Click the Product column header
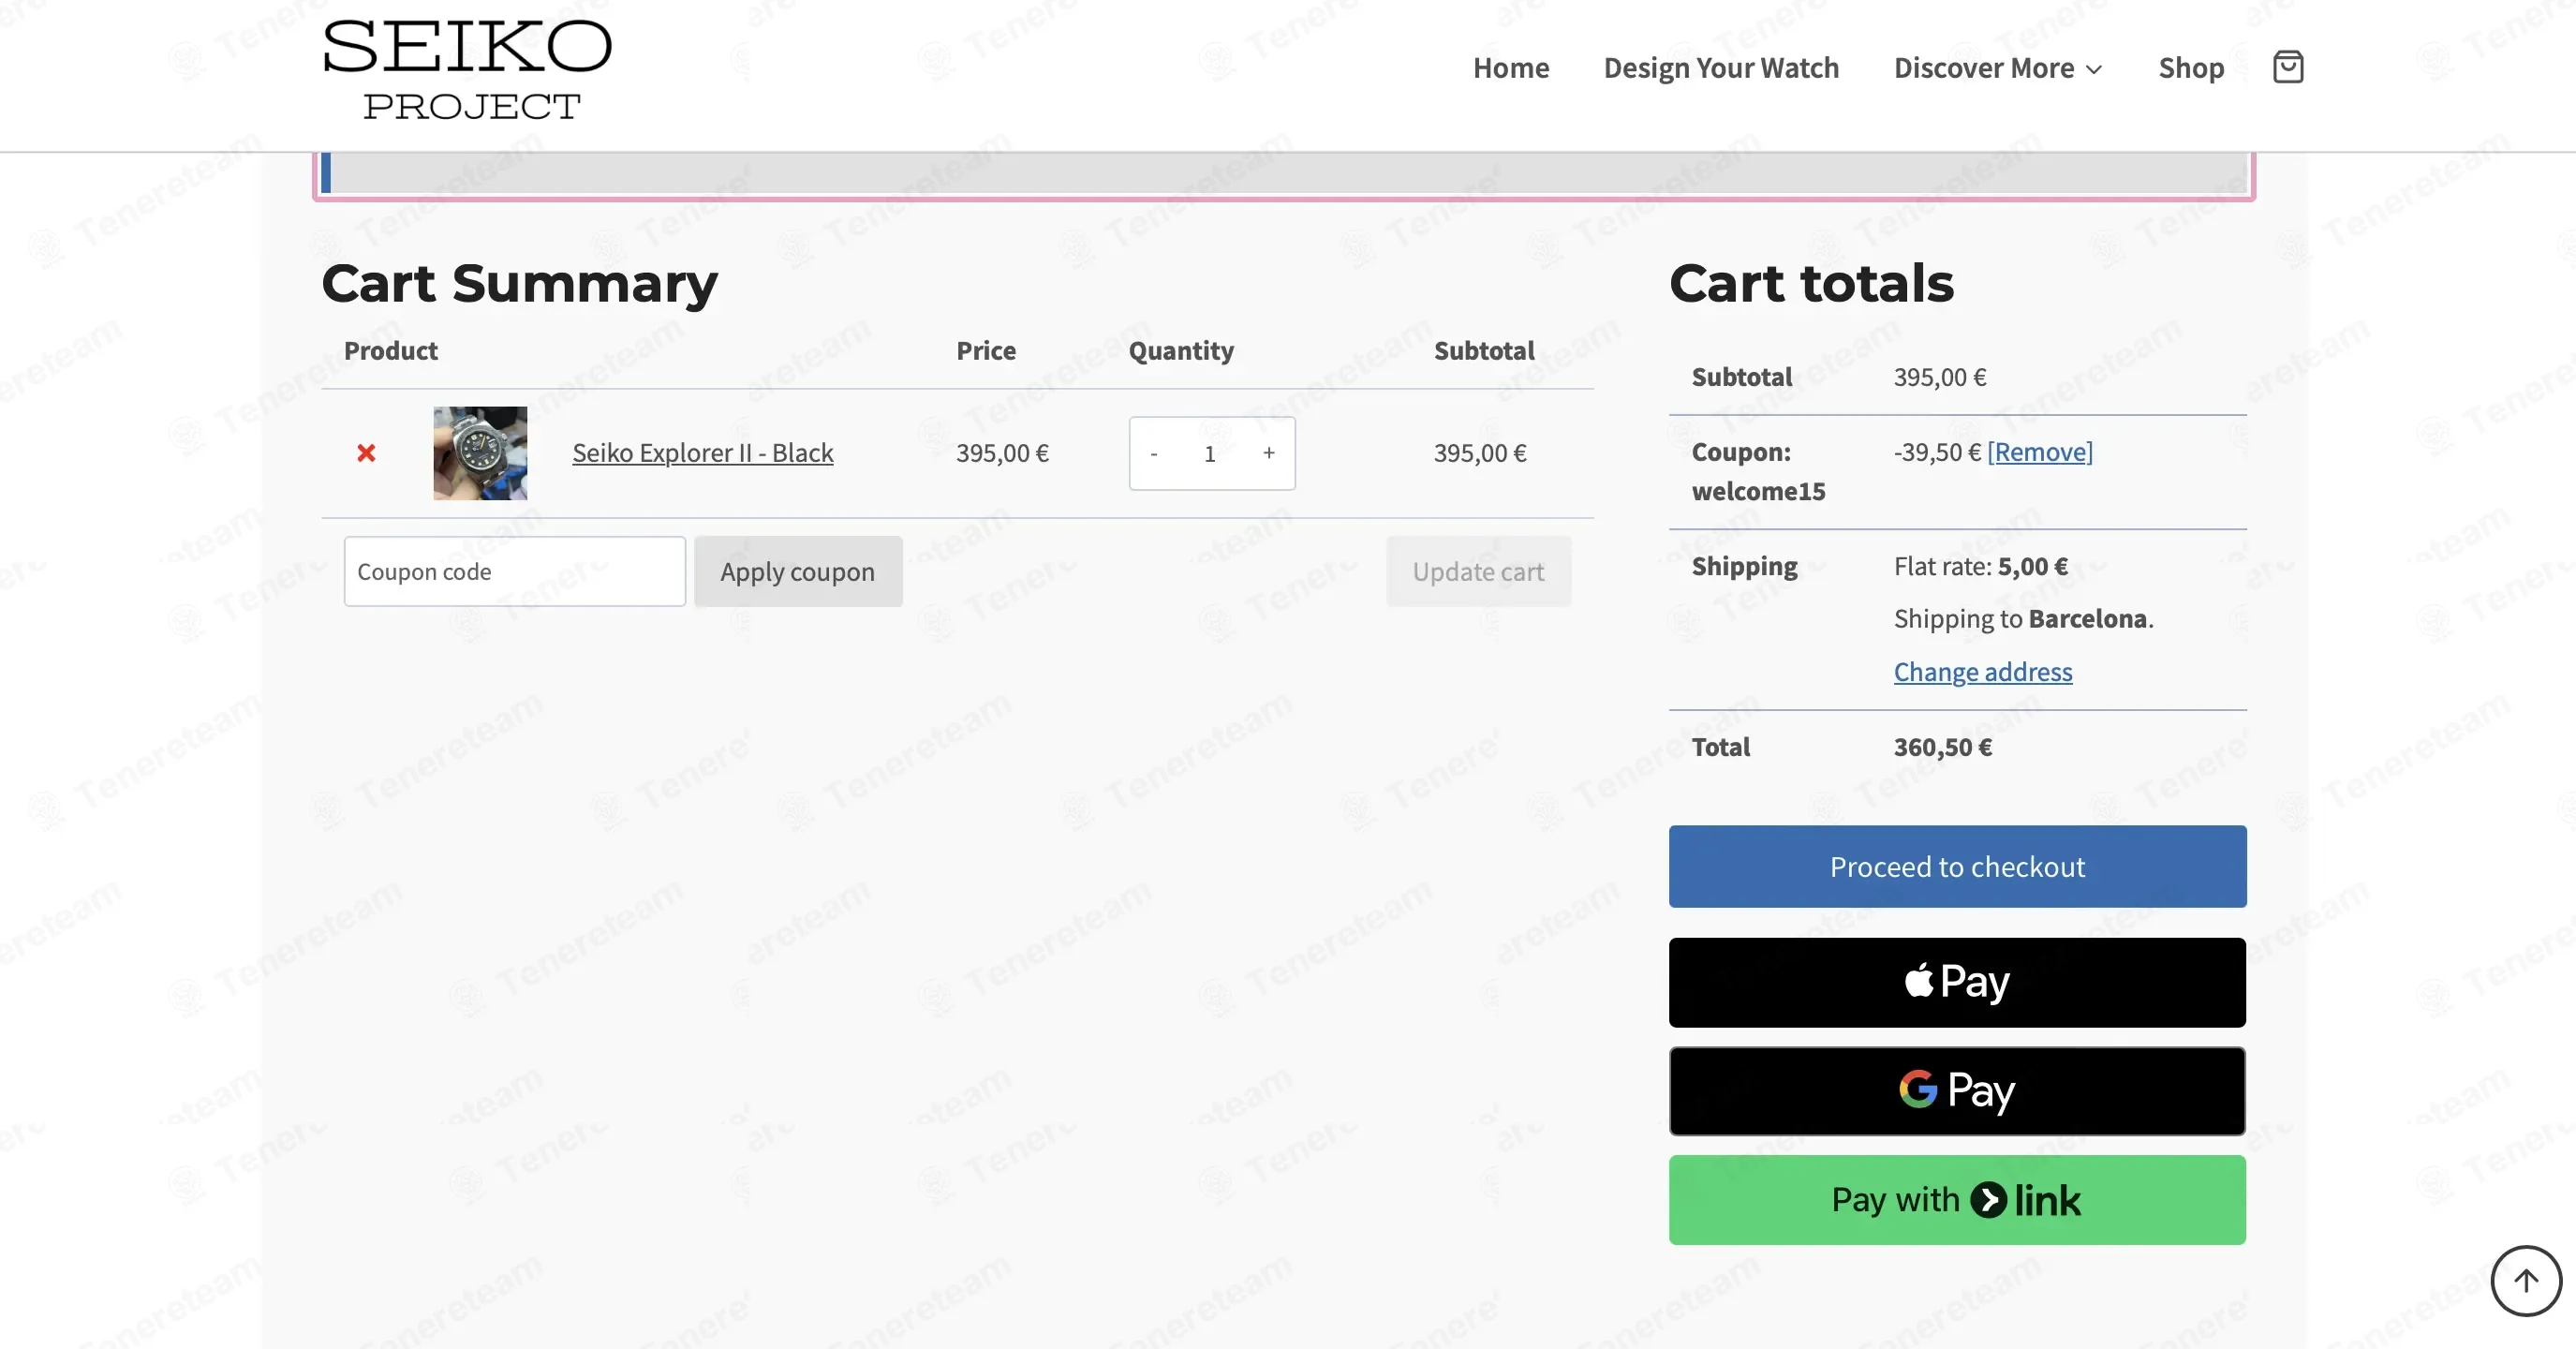 pos(391,350)
